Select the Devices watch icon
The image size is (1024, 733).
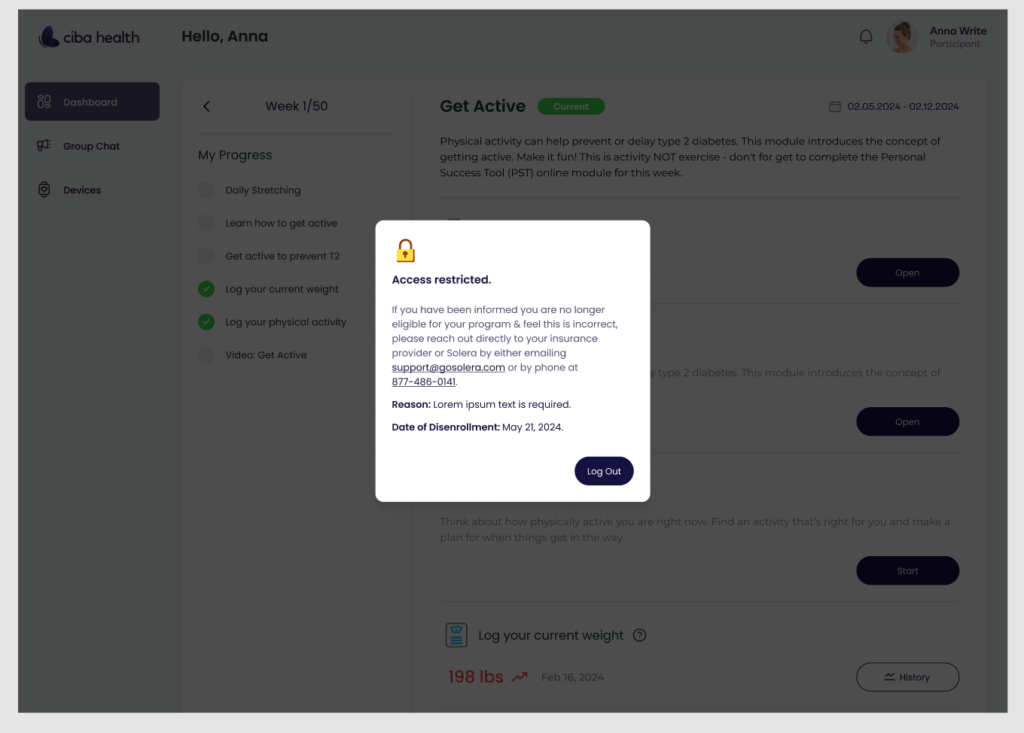[44, 190]
